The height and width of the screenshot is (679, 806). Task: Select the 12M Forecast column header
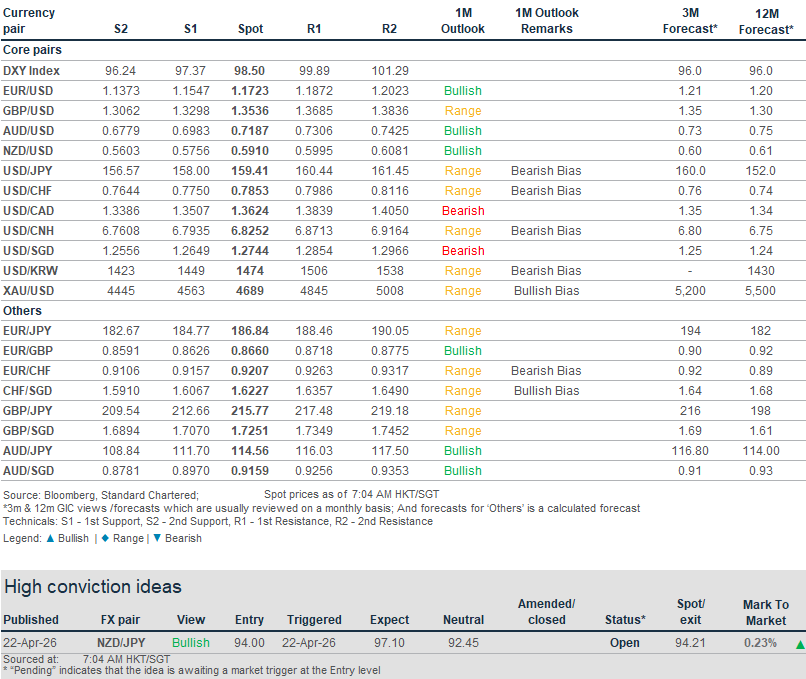click(x=765, y=21)
